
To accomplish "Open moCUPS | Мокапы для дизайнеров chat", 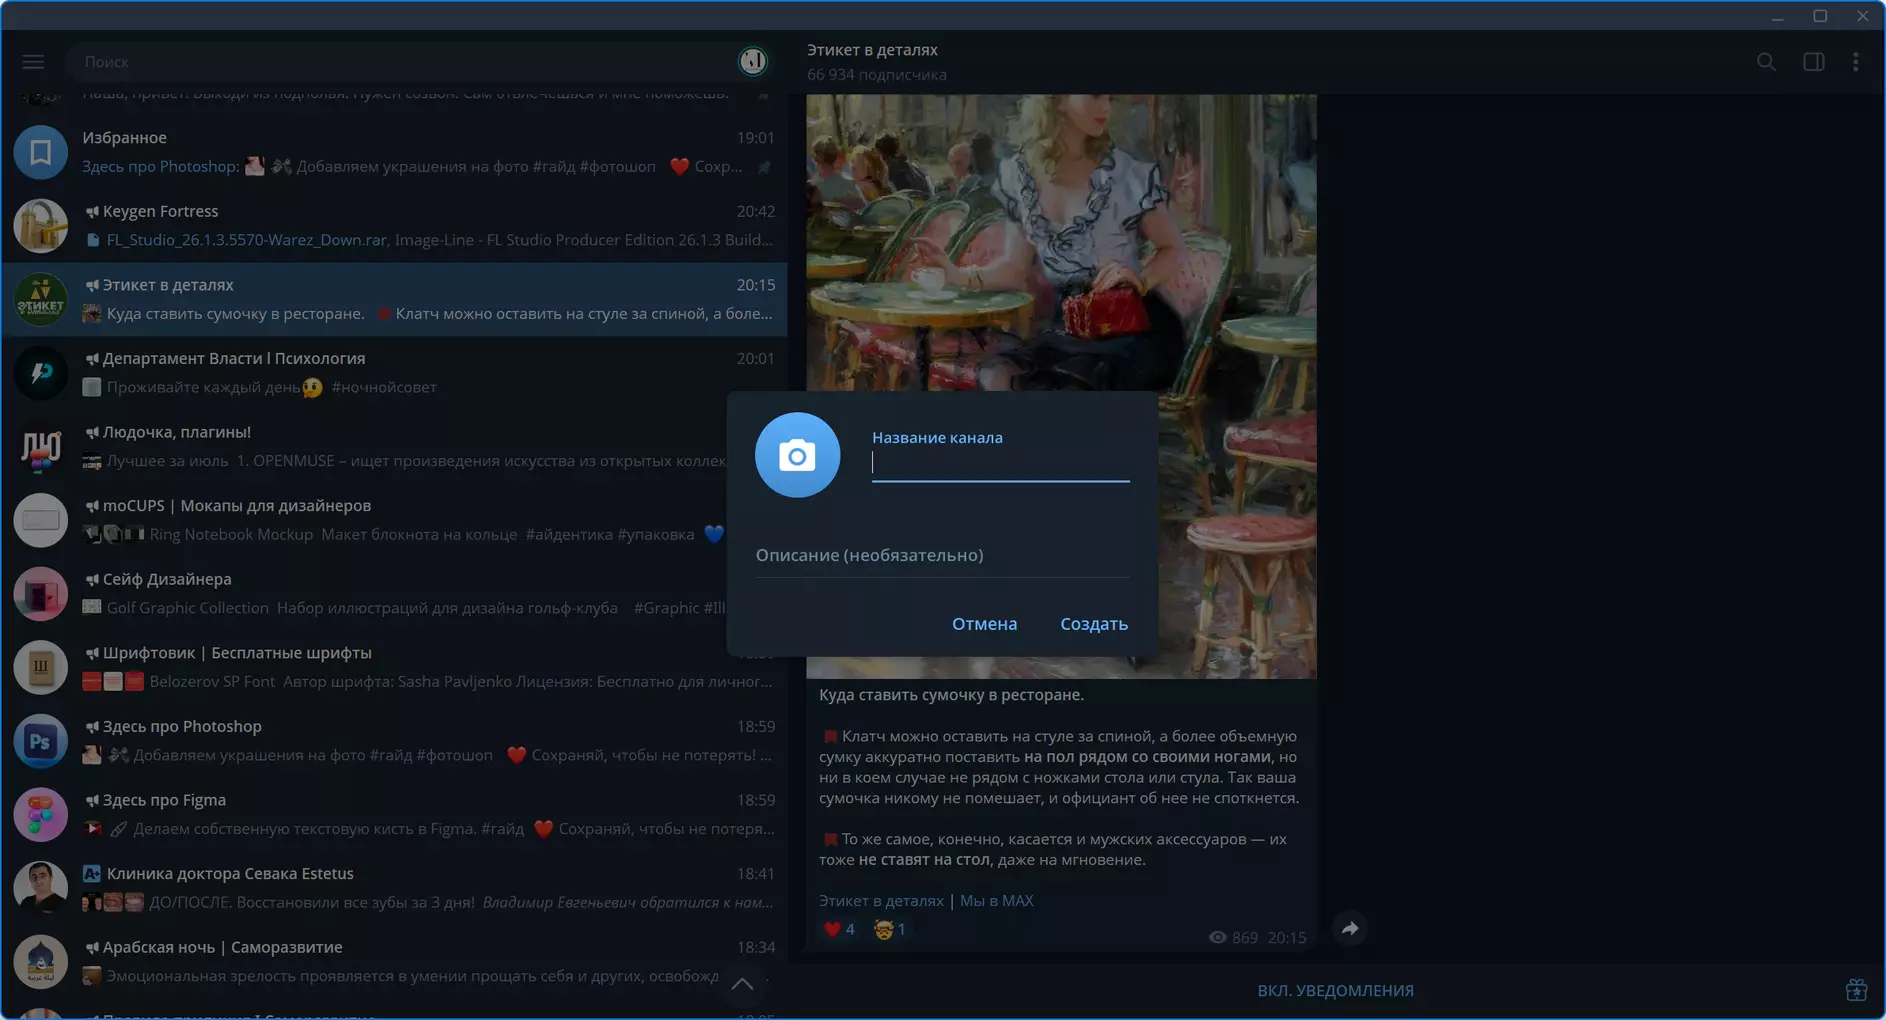I will 365,520.
